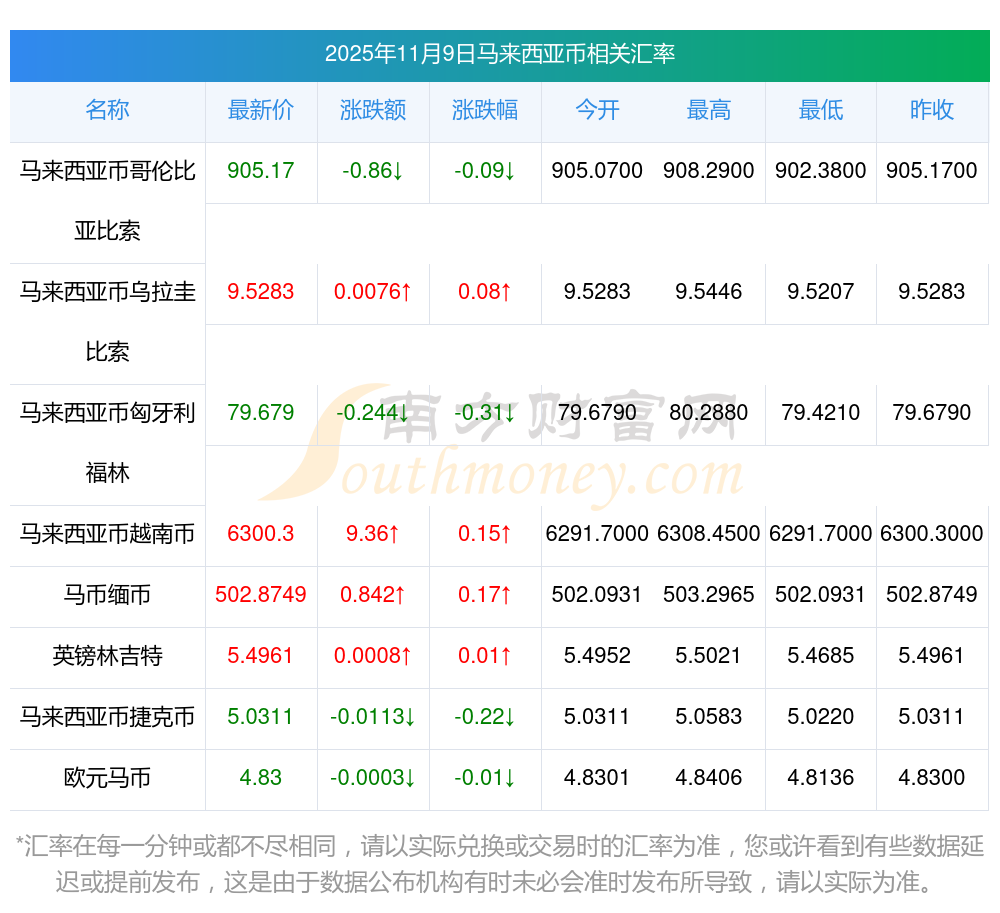
Task: Select the 马来西亚币捷克币 currency pair
Action: coord(107,717)
